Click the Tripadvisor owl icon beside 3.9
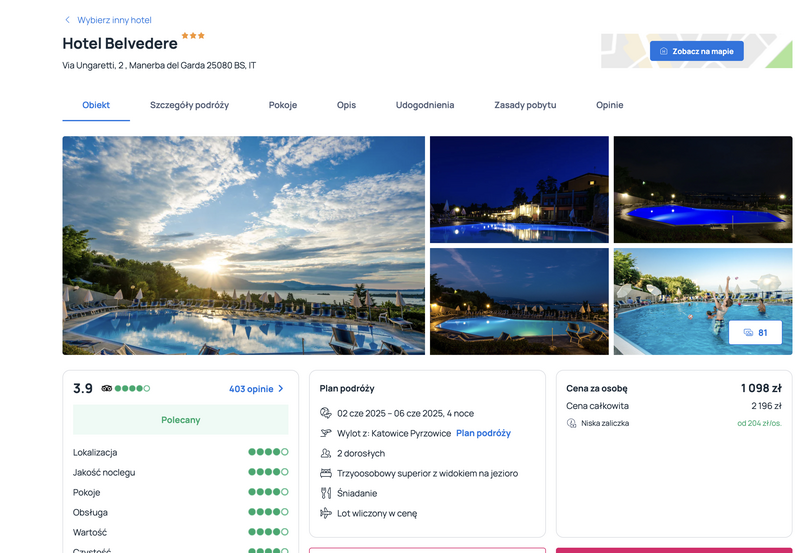Screen dimensions: 800x553 click(107, 388)
